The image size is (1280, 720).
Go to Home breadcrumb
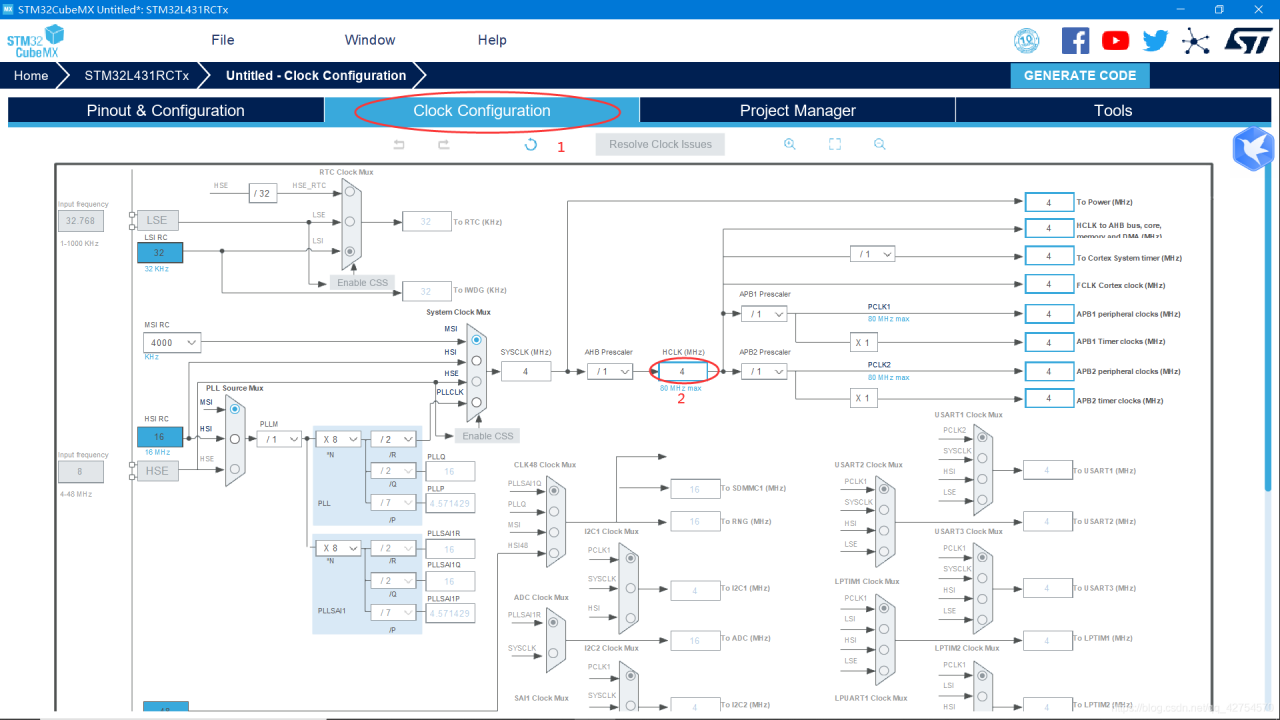pos(31,75)
